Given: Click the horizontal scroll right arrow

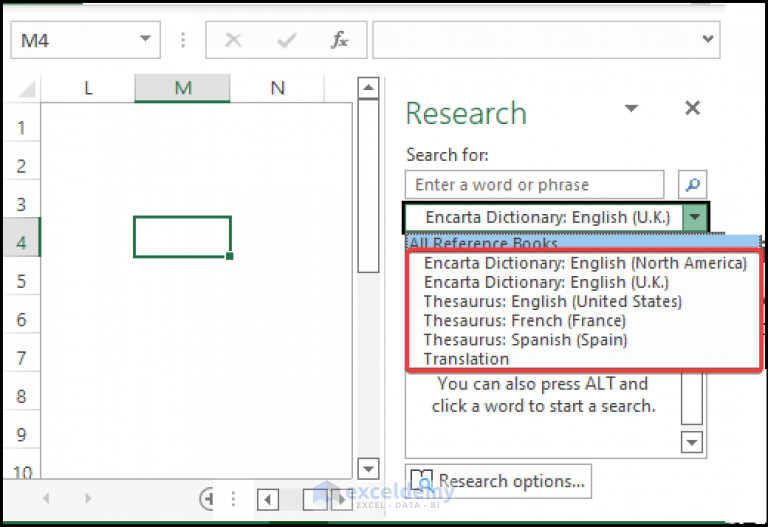Looking at the screenshot, I should pos(341,500).
